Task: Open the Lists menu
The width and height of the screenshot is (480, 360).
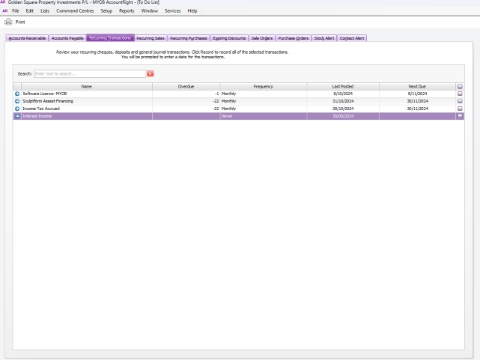Action: pos(45,11)
